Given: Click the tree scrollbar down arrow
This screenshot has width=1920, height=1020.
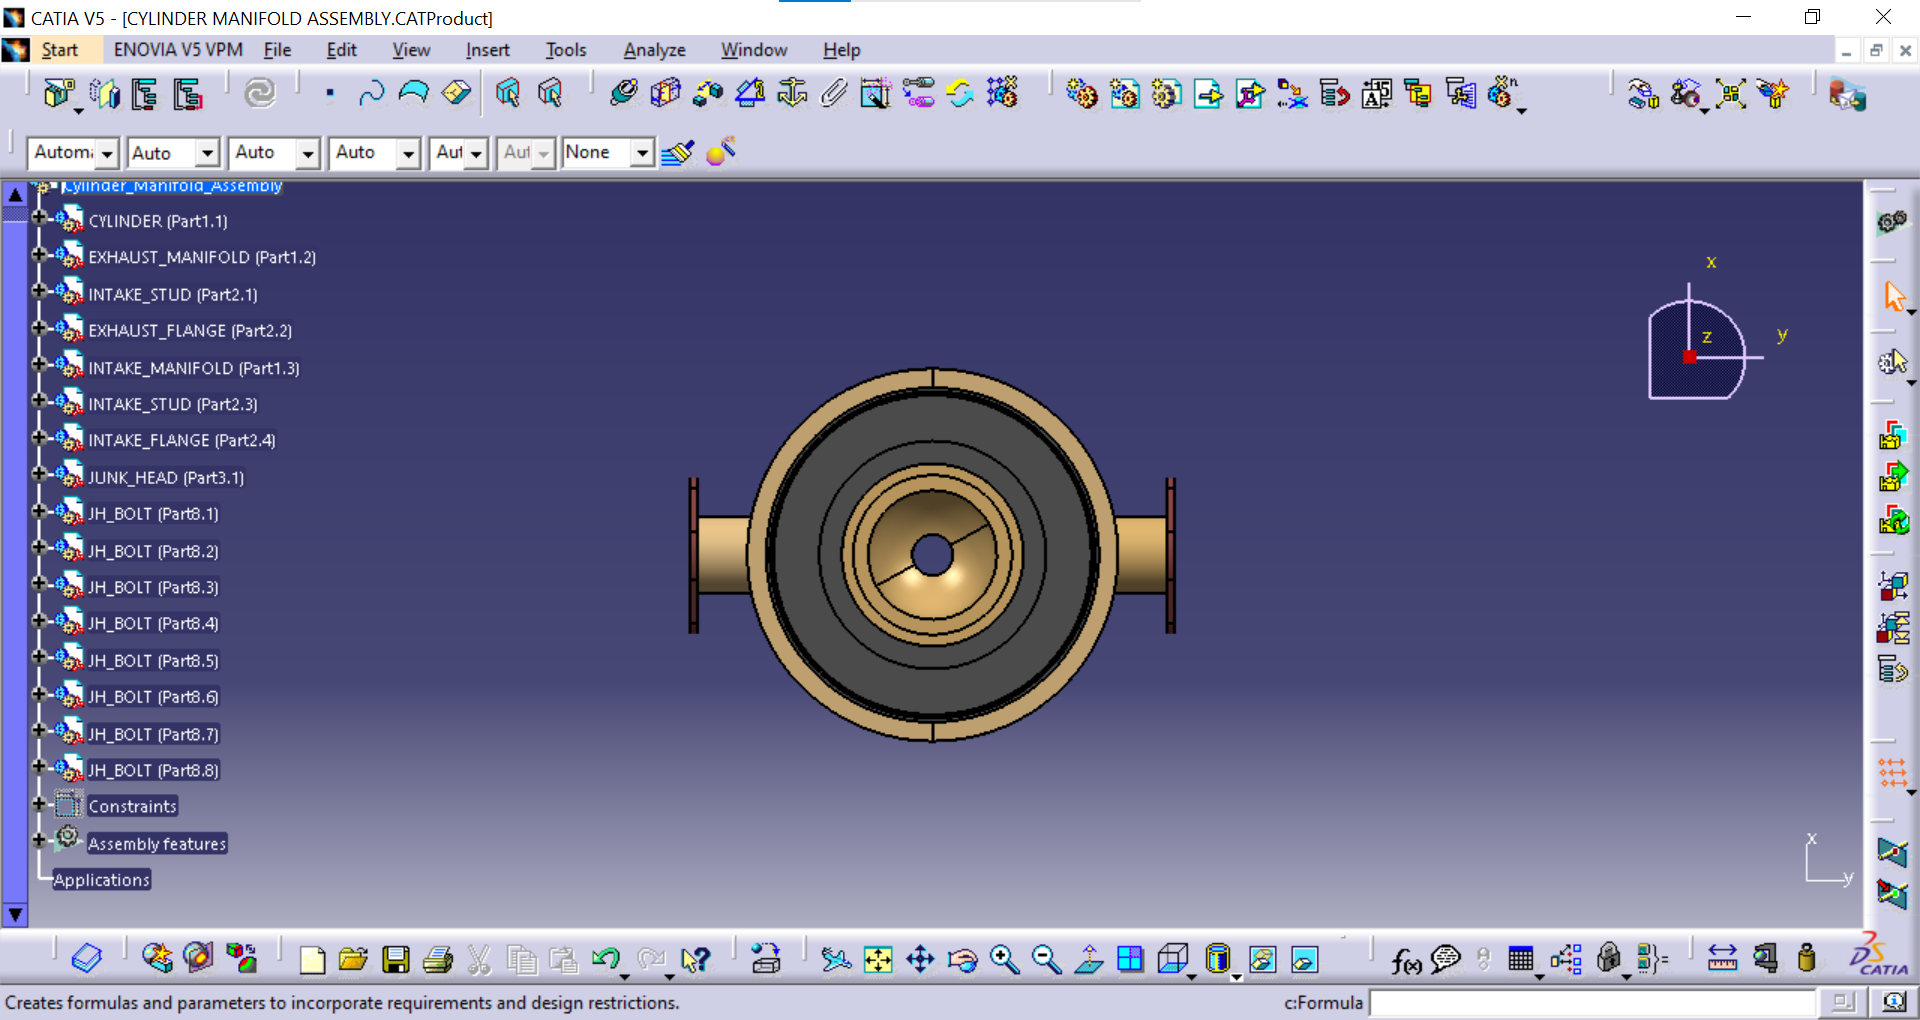Looking at the screenshot, I should click(15, 914).
